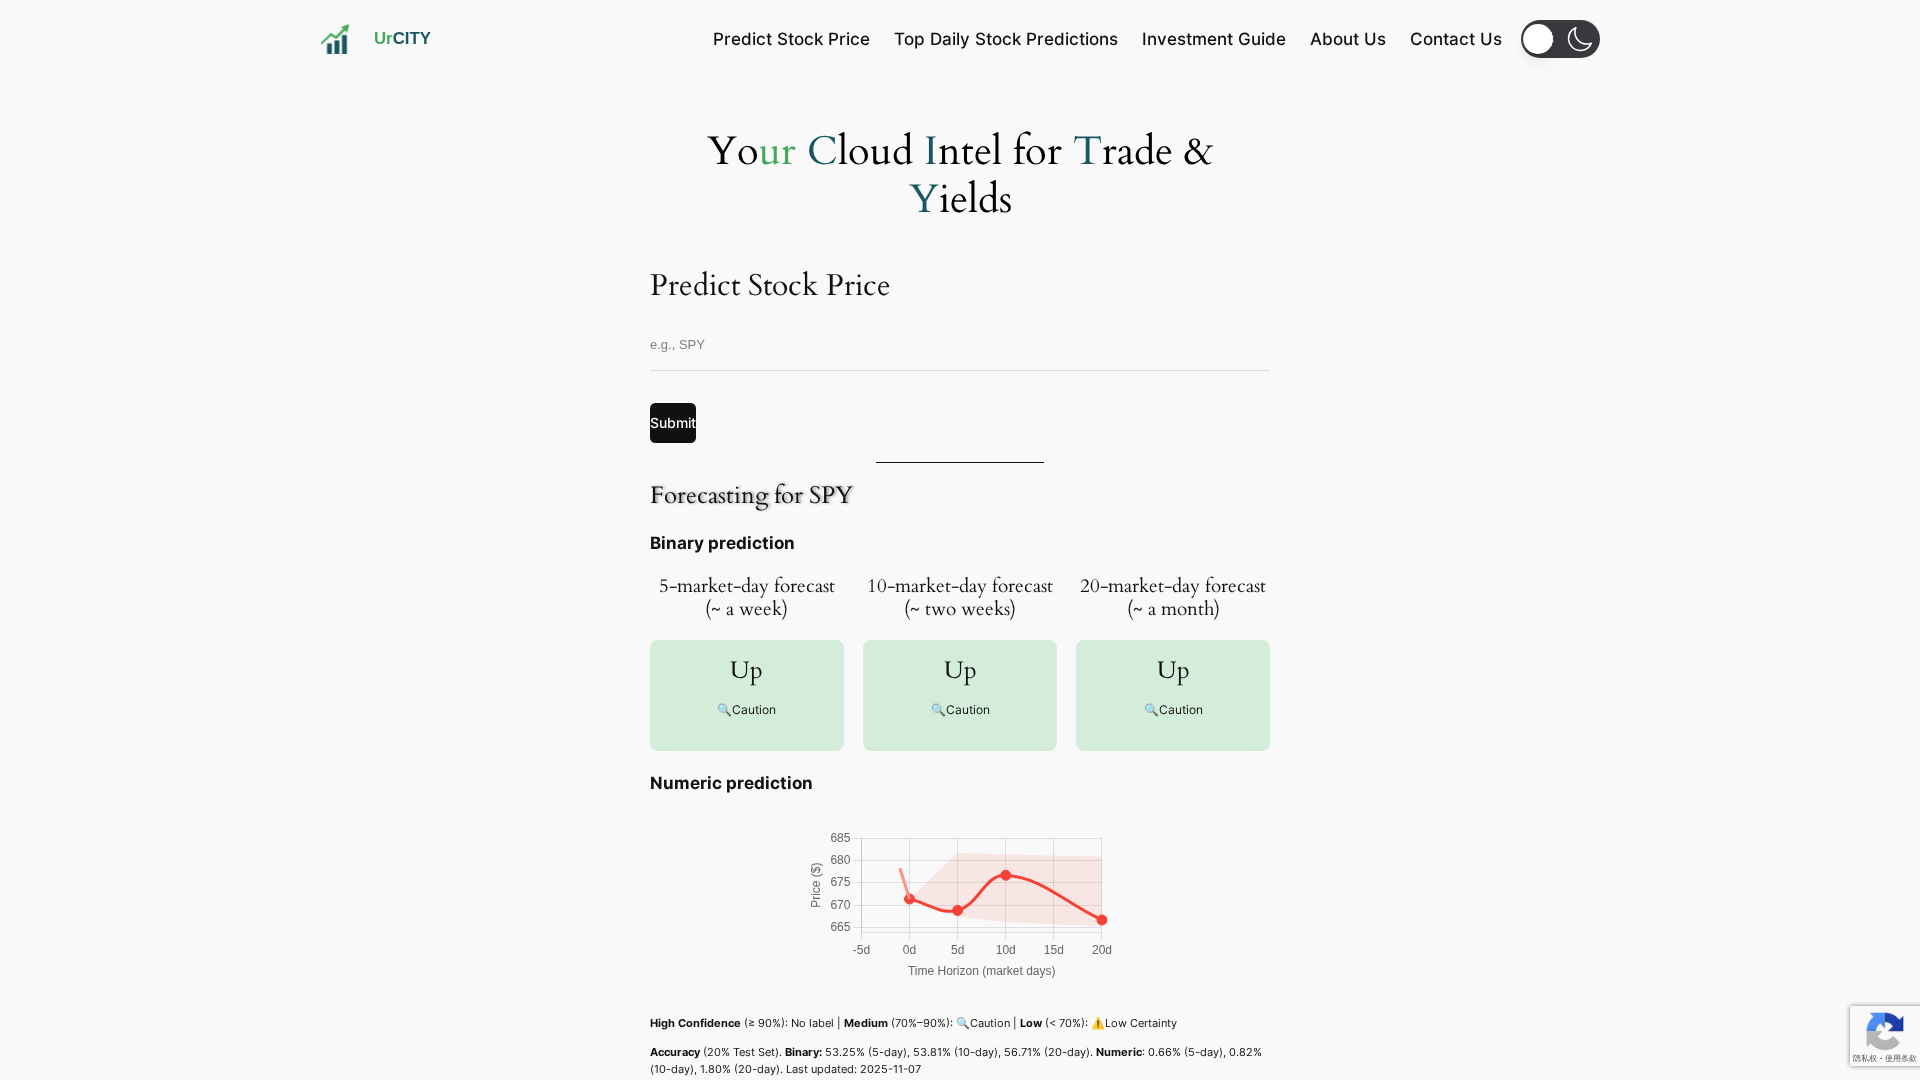Viewport: 1920px width, 1080px height.
Task: Open the About Us page
Action: click(x=1347, y=39)
